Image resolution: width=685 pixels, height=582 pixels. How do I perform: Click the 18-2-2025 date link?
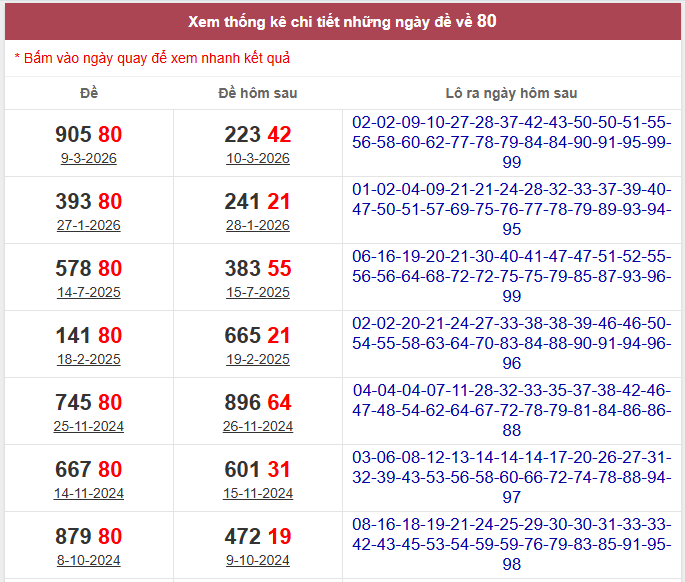(x=89, y=360)
